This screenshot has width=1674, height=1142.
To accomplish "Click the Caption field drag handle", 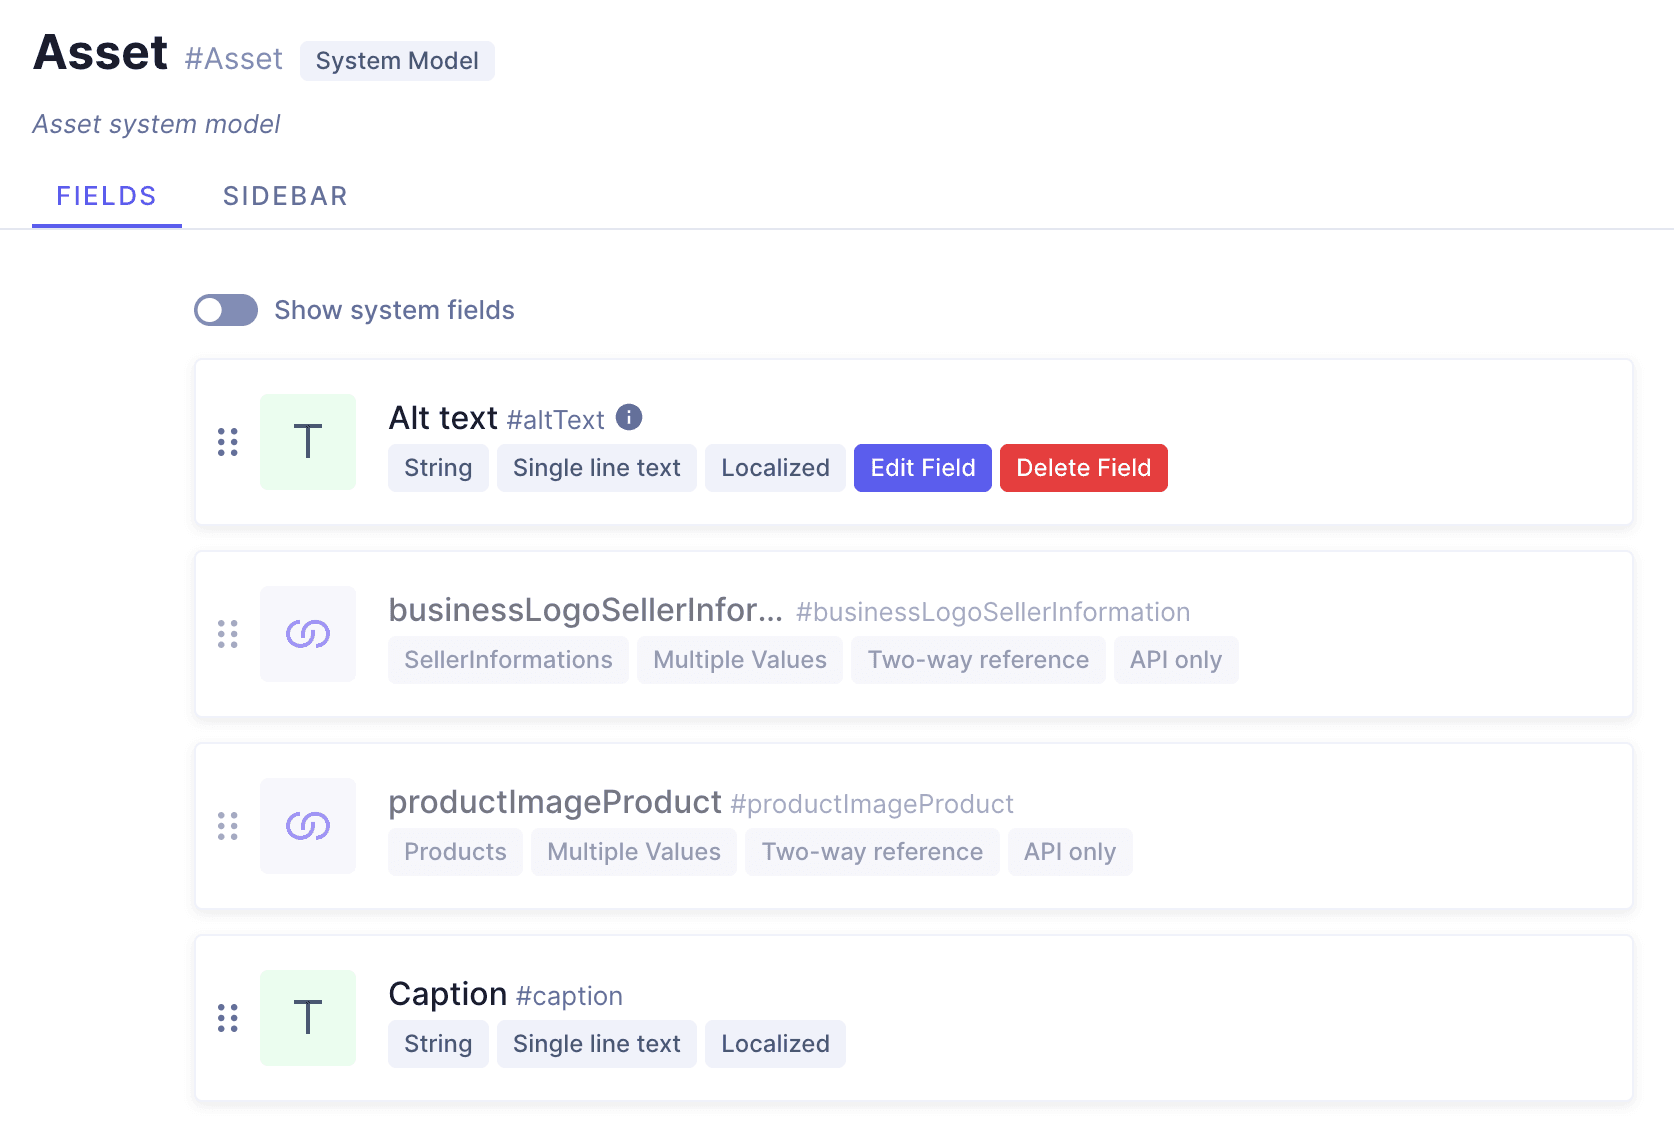I will click(228, 1018).
